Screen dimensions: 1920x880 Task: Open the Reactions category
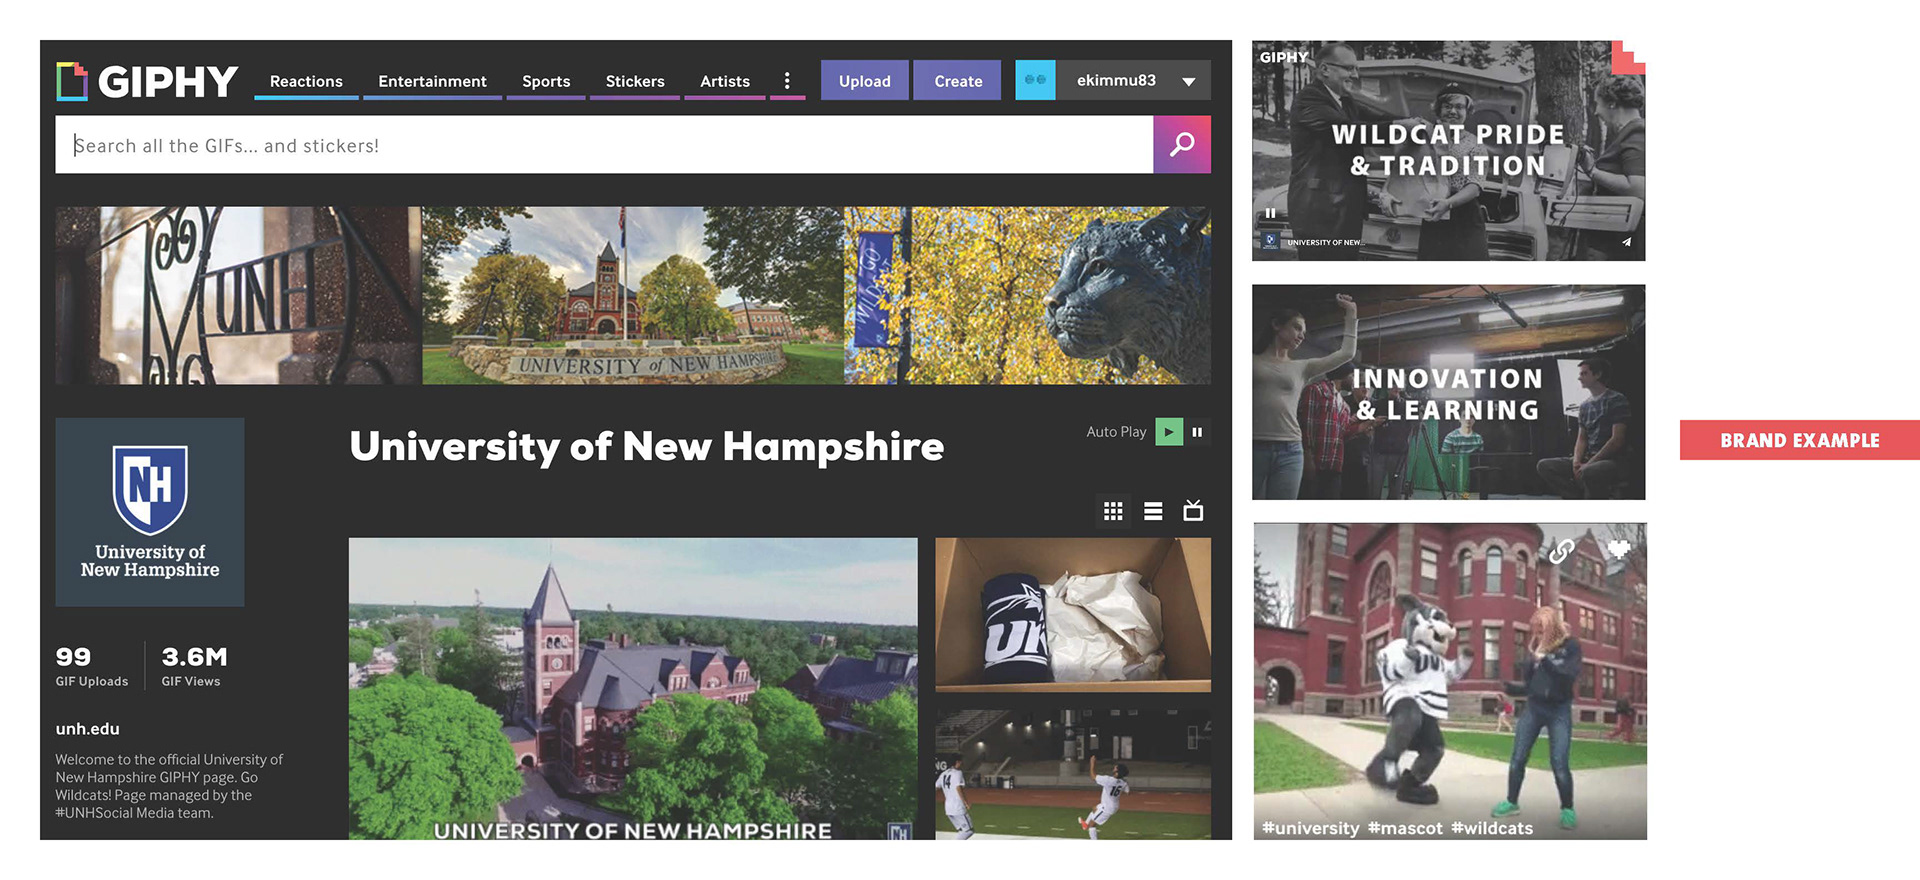coord(306,81)
